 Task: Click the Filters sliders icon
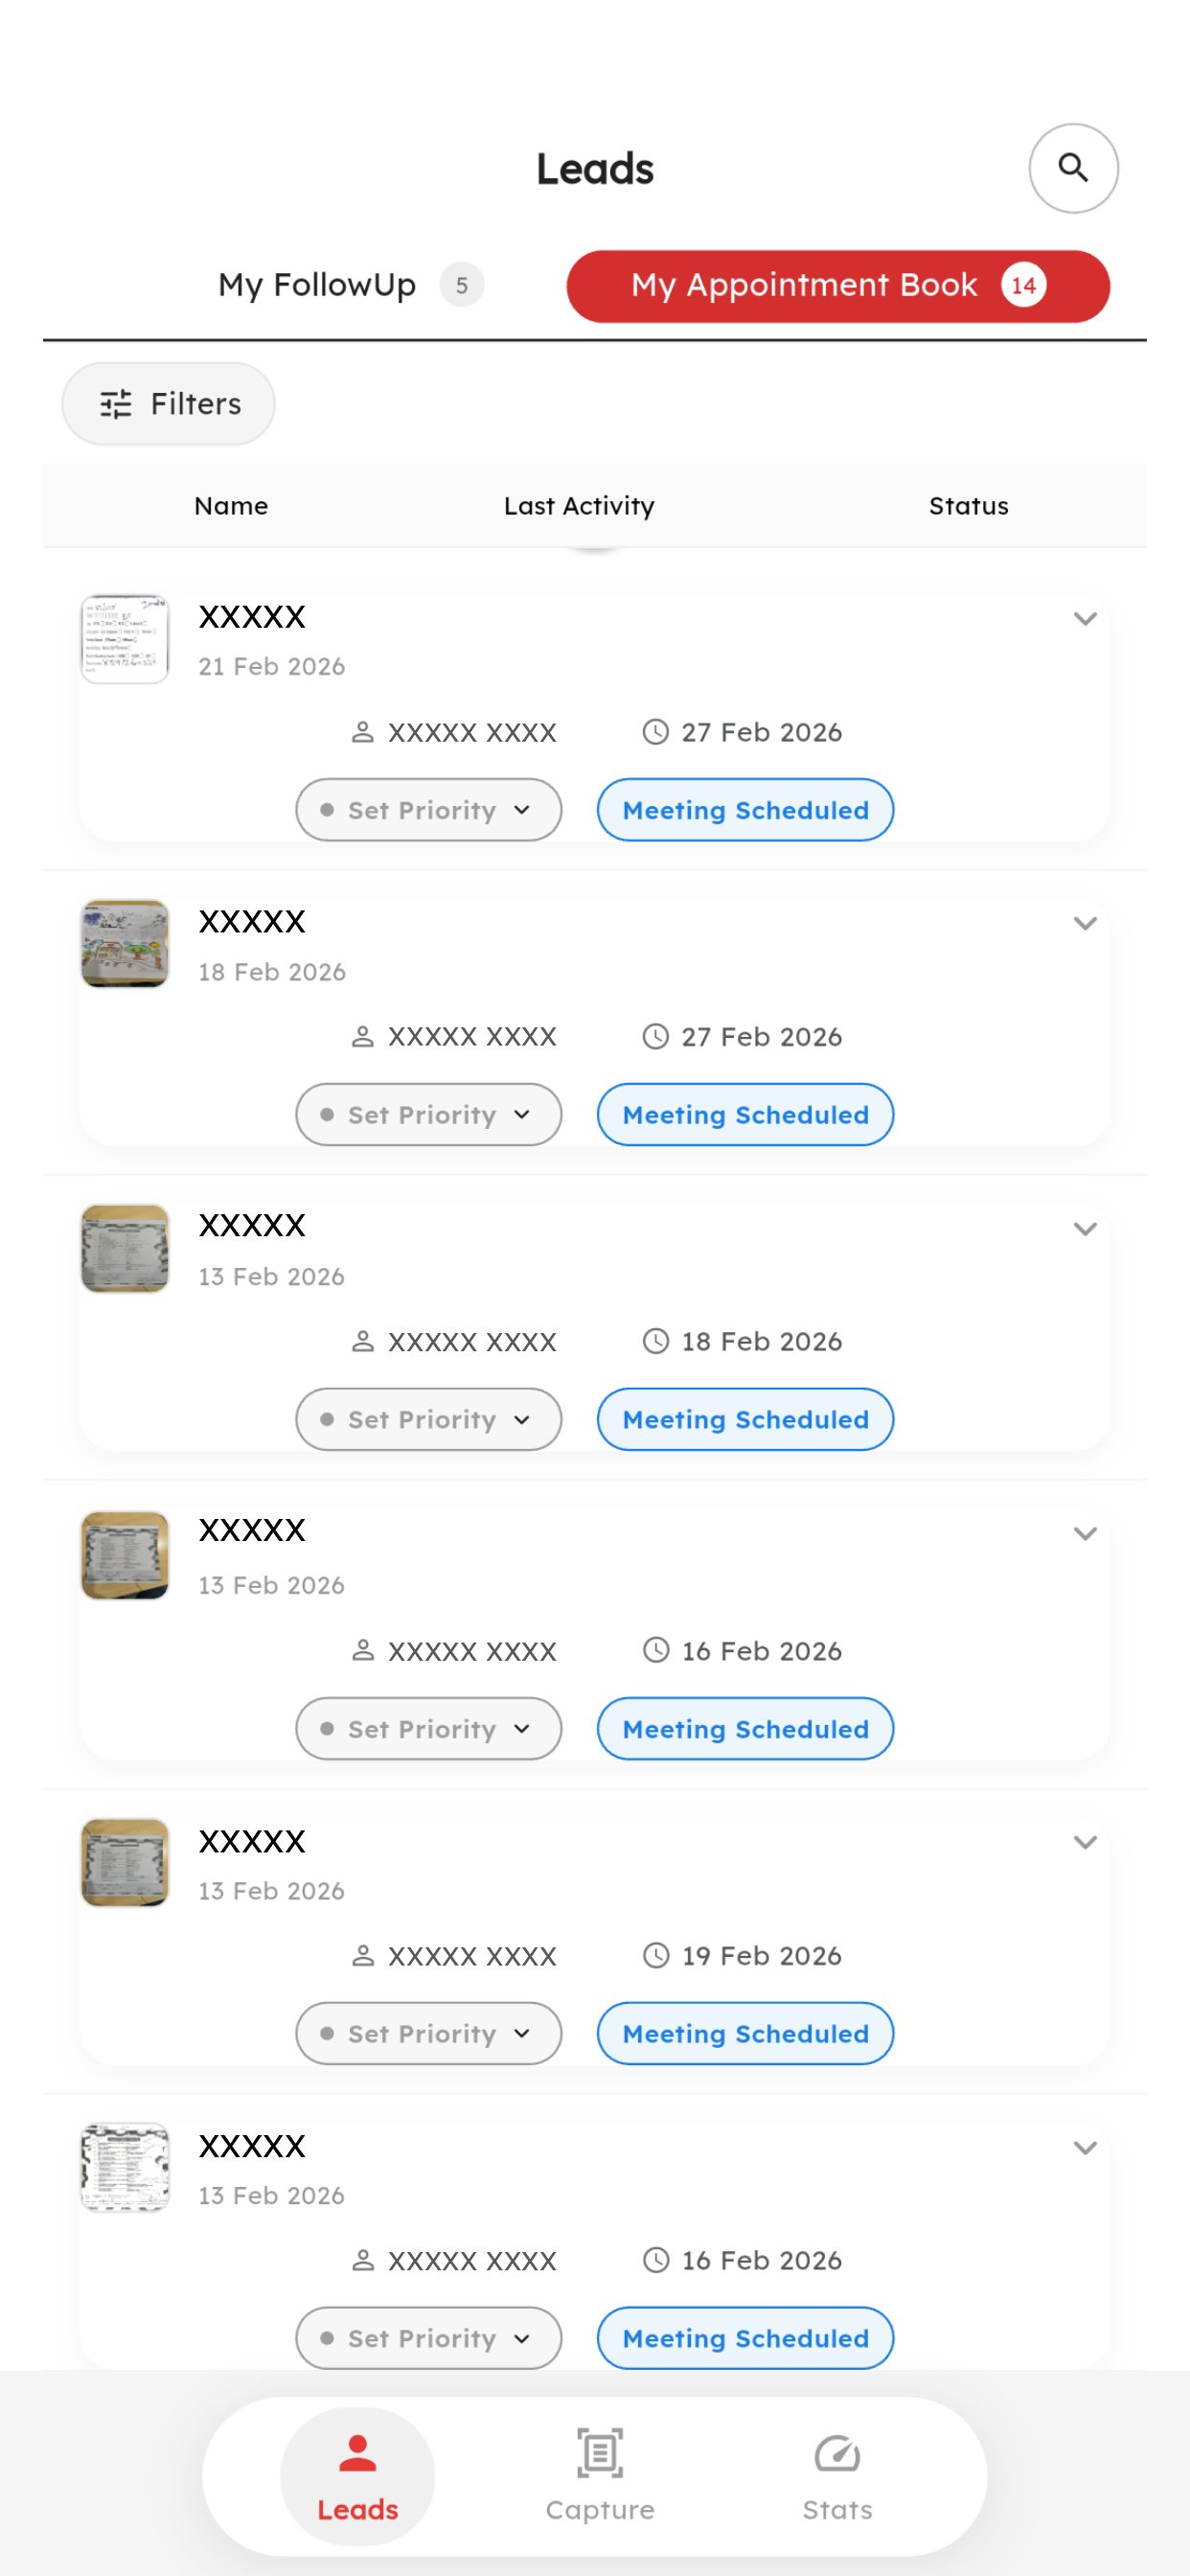(x=116, y=404)
